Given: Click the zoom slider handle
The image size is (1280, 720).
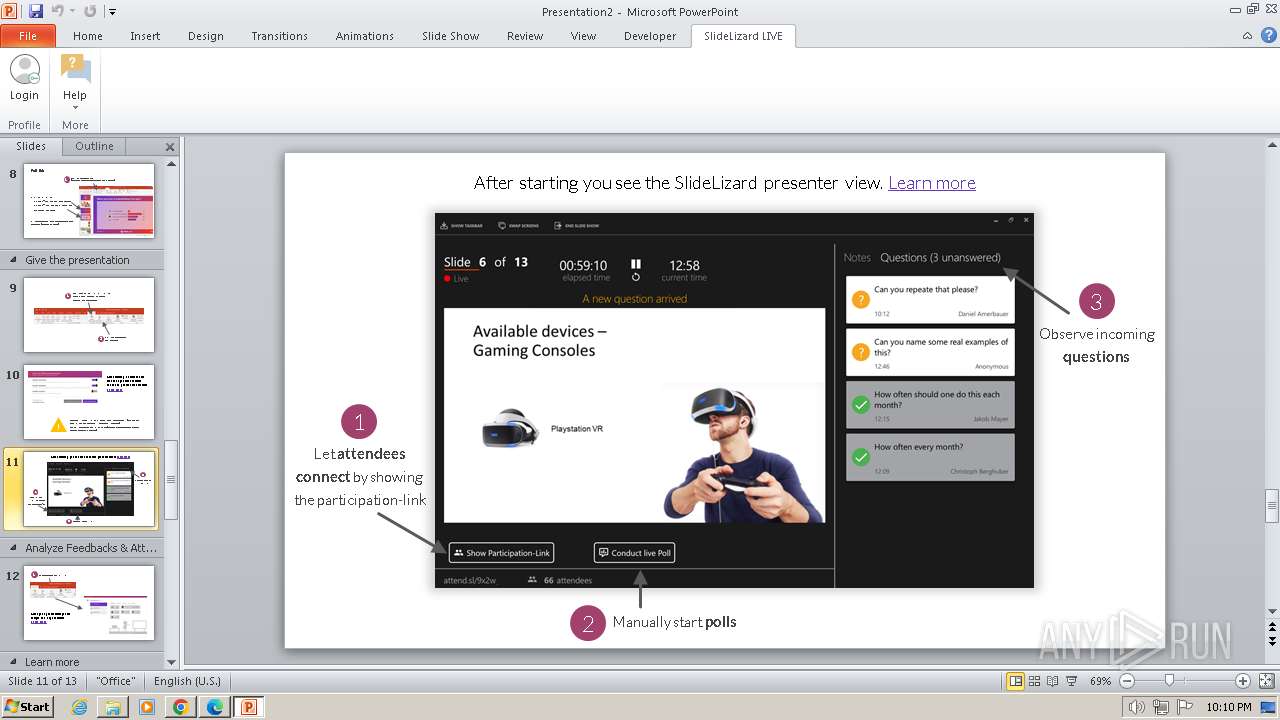Looking at the screenshot, I should [1170, 681].
